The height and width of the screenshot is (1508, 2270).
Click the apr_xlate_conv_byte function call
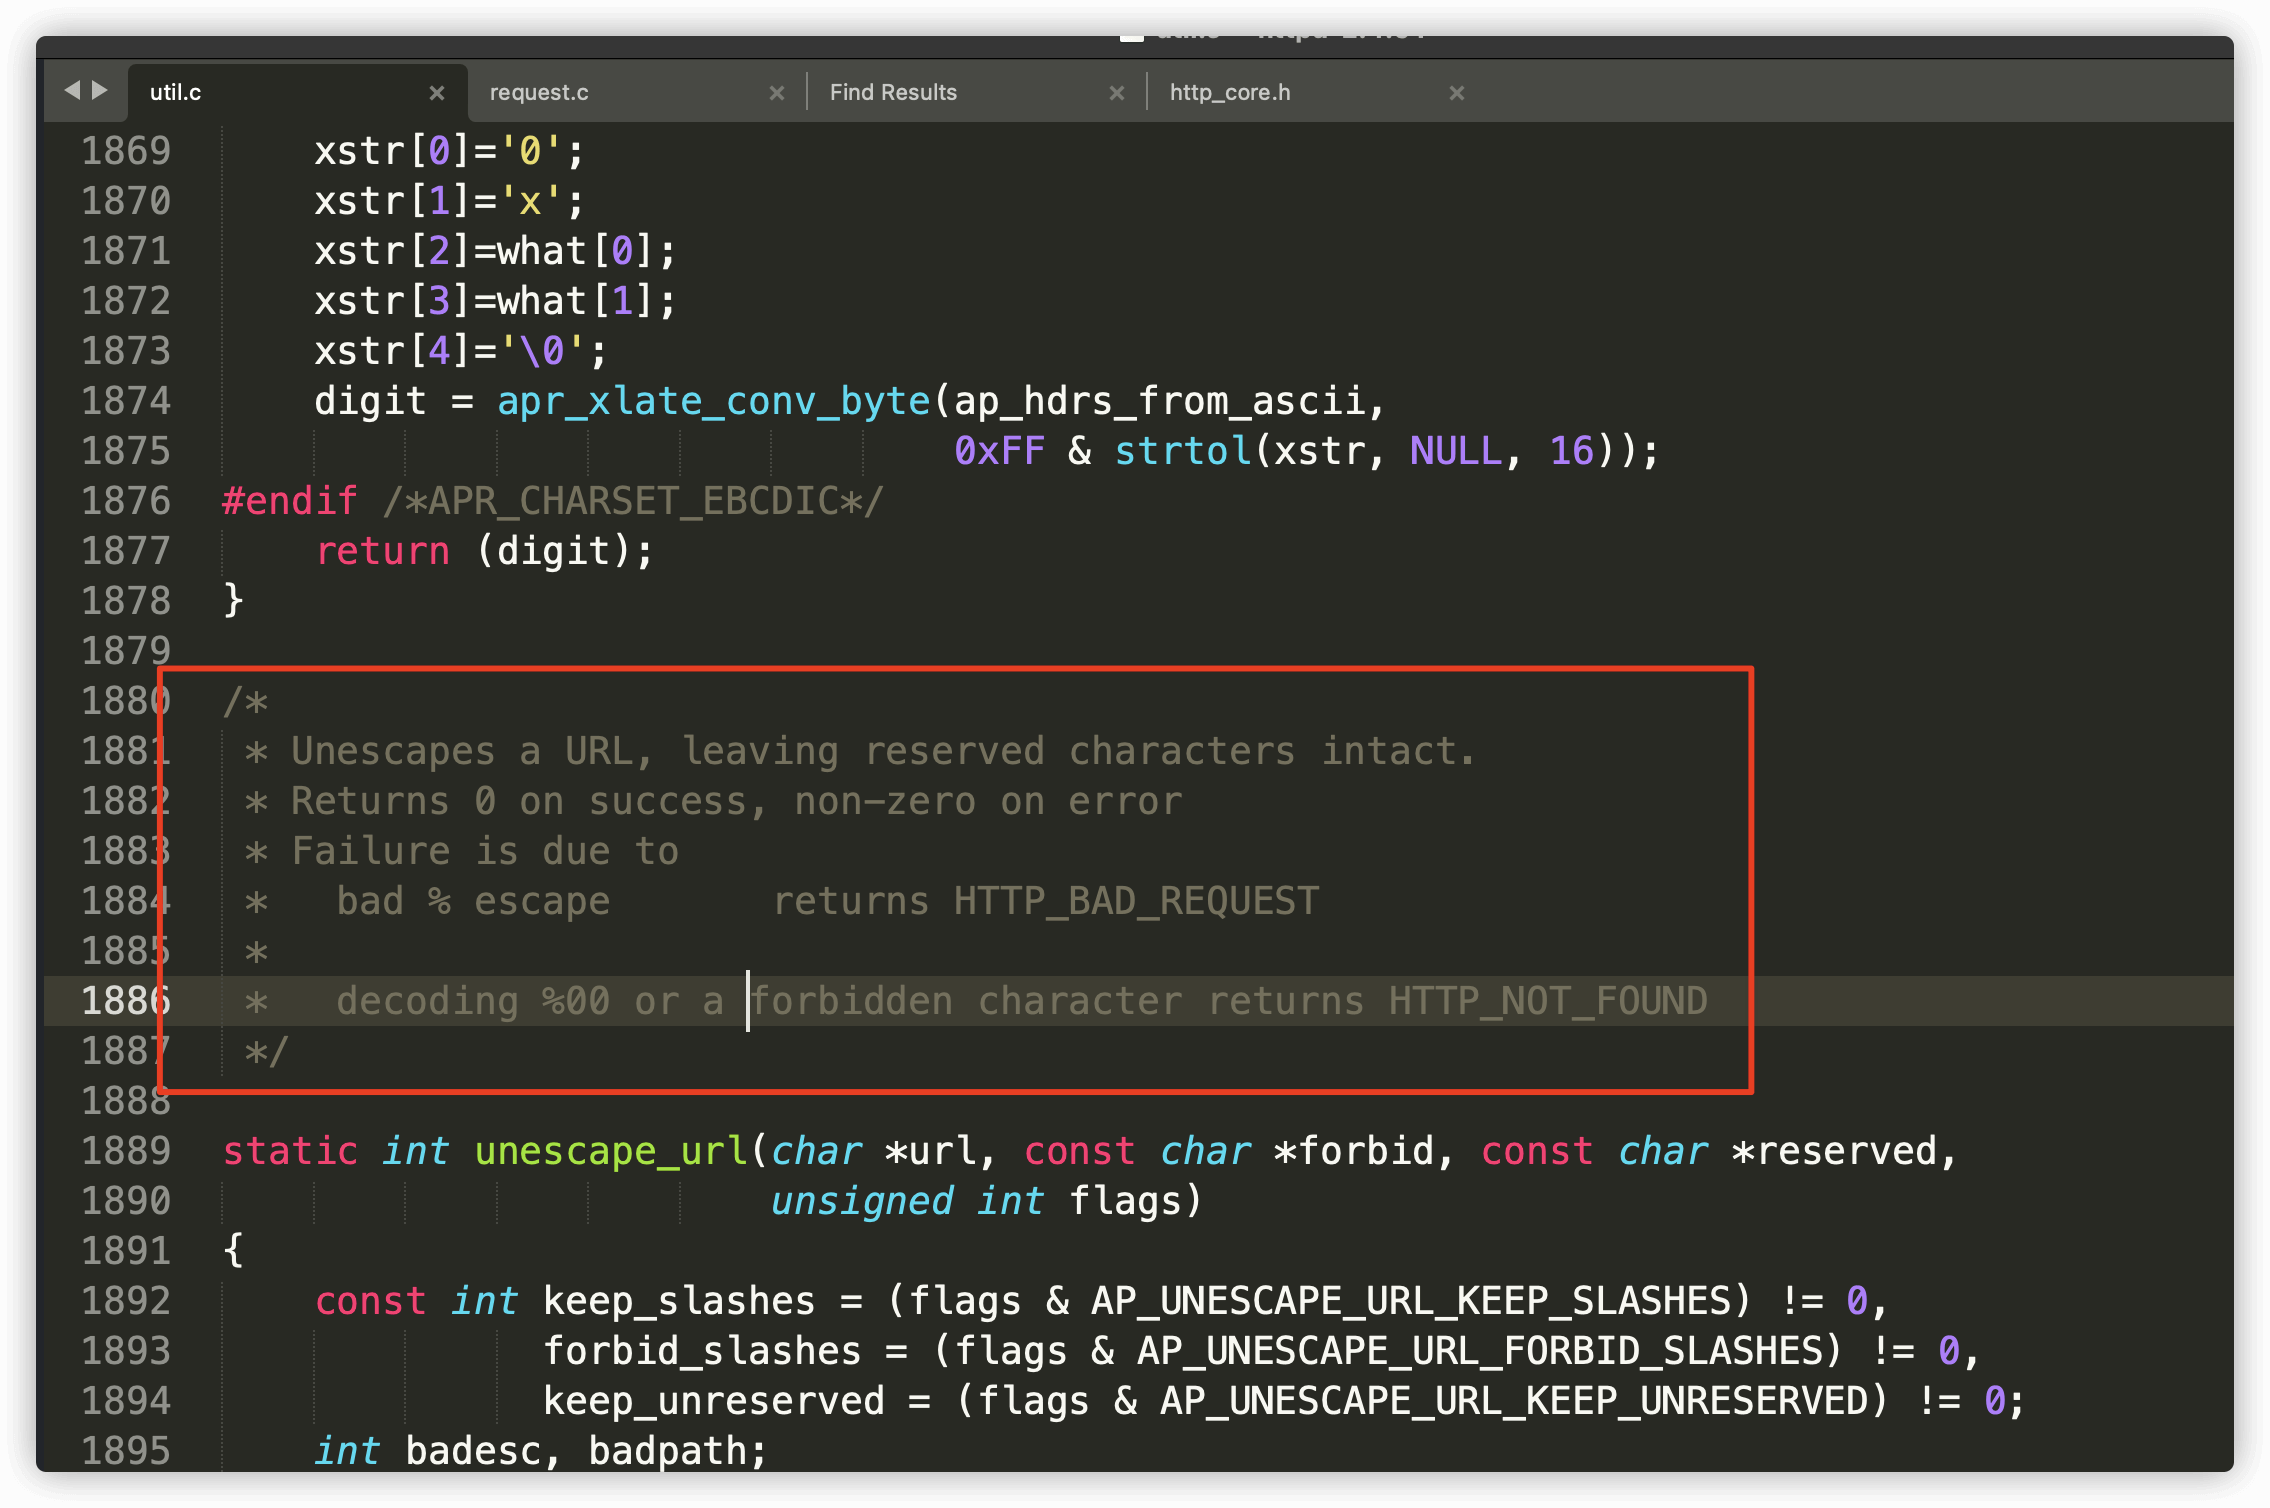pyautogui.click(x=713, y=401)
